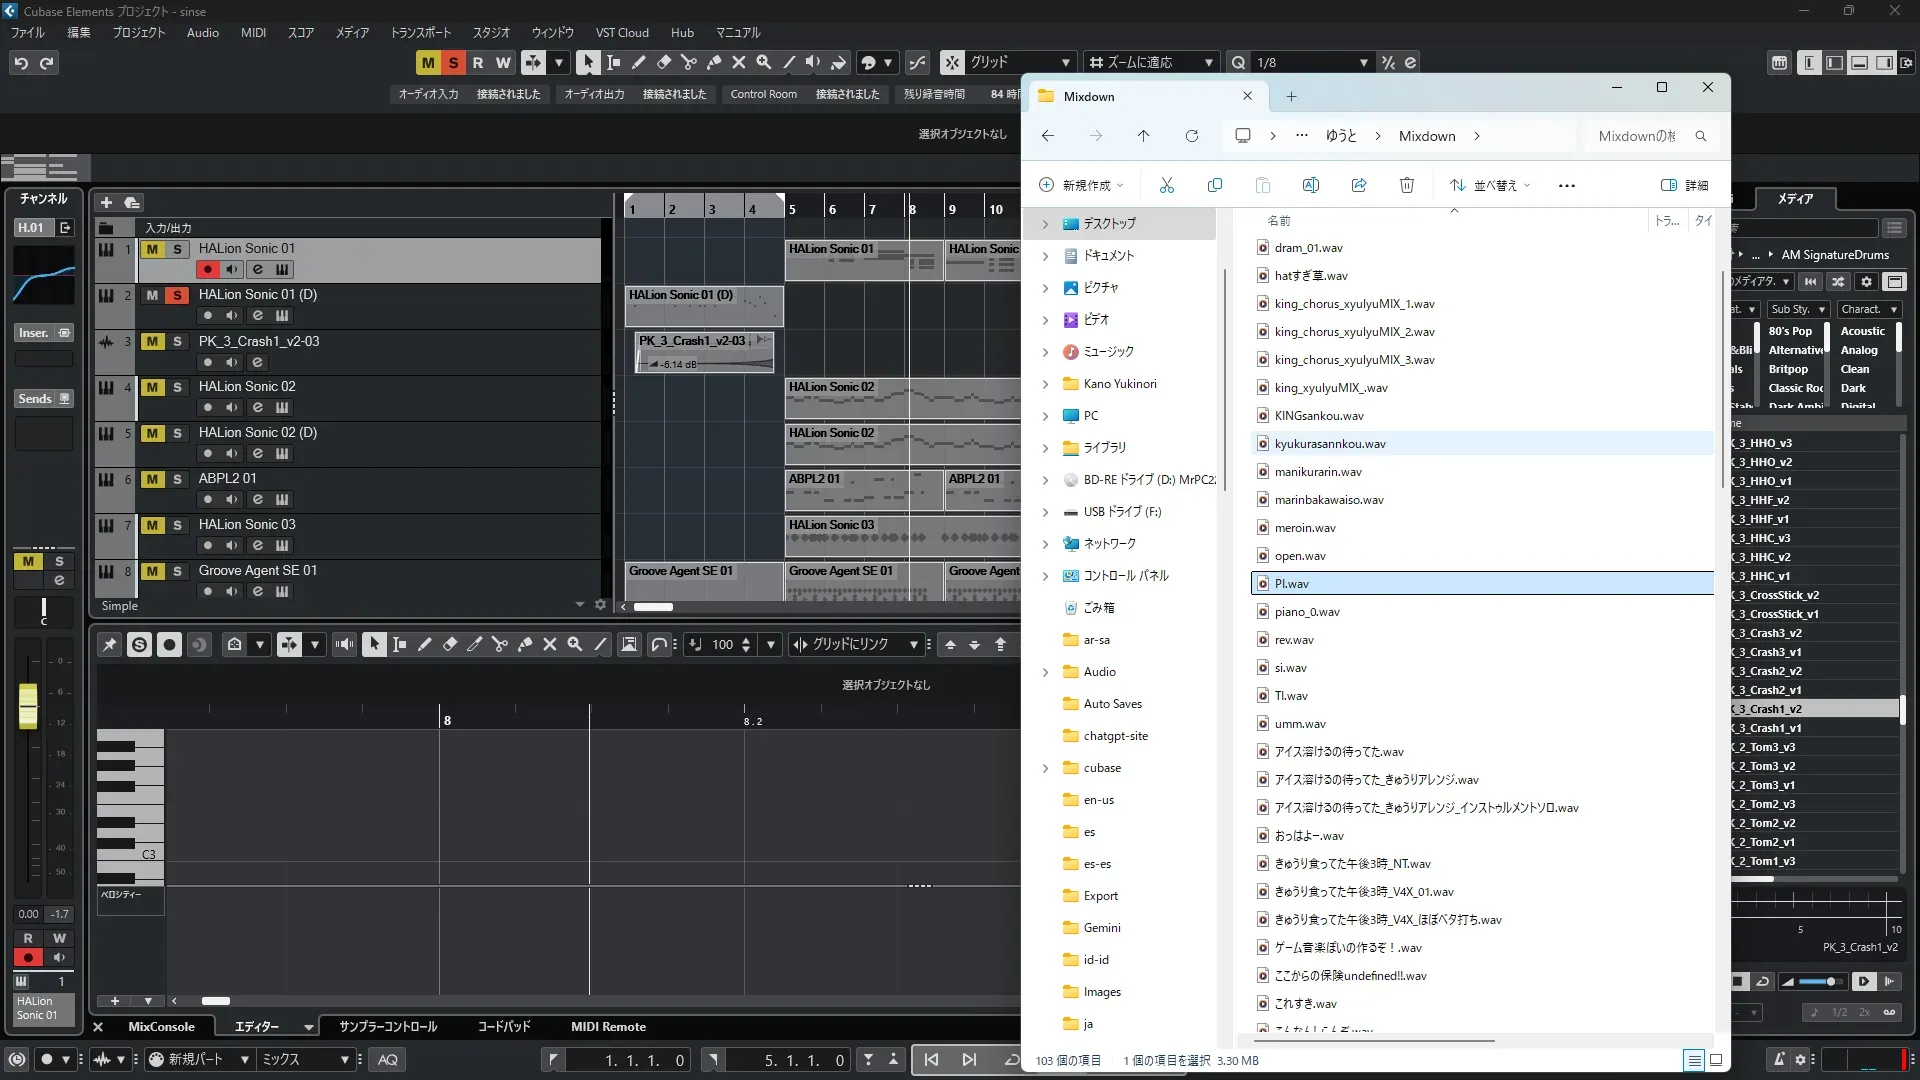Image resolution: width=1920 pixels, height=1080 pixels.
Task: Click Mixdown in the Explorer address breadcrumb
Action: pyautogui.click(x=1426, y=136)
